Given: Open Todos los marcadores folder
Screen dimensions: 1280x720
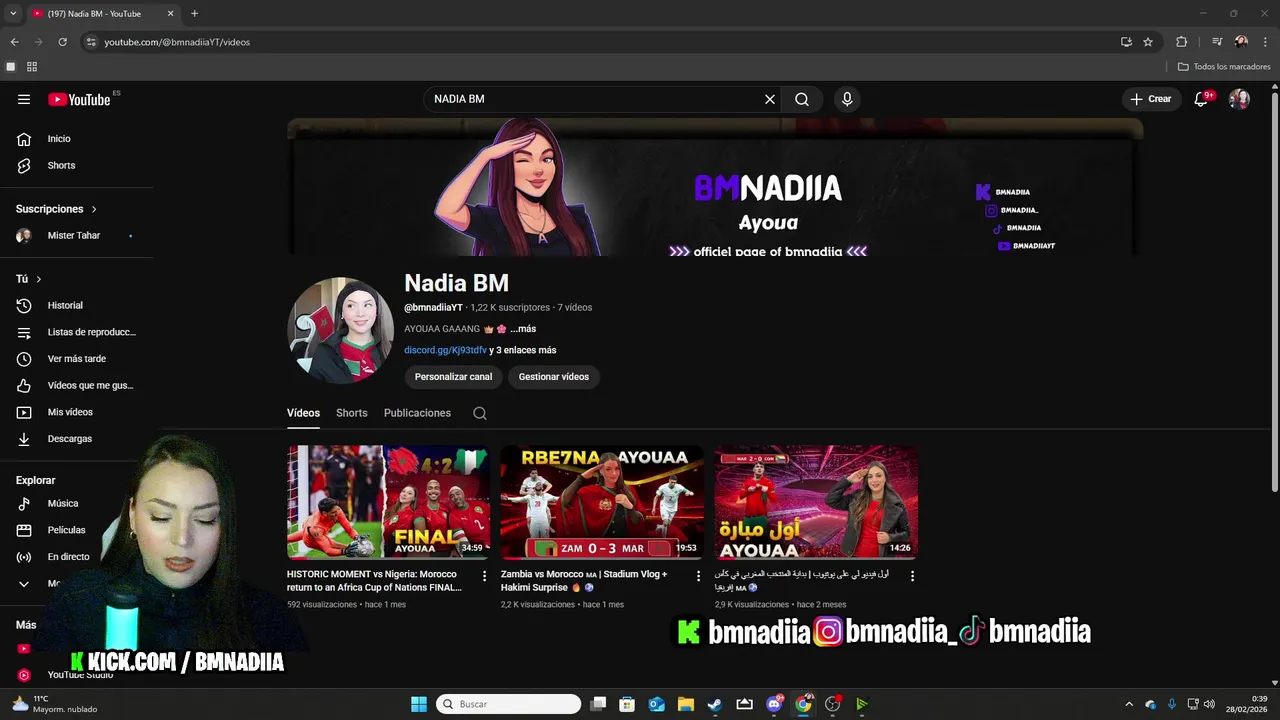Looking at the screenshot, I should [x=1224, y=67].
